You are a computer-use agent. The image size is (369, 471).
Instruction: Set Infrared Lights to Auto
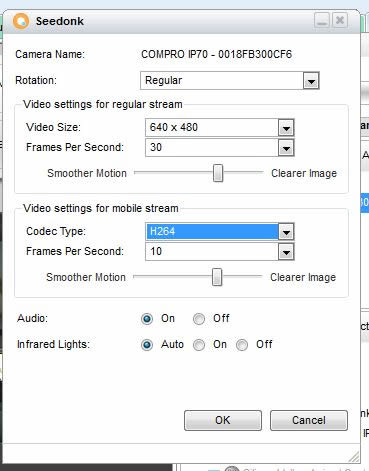tap(147, 345)
